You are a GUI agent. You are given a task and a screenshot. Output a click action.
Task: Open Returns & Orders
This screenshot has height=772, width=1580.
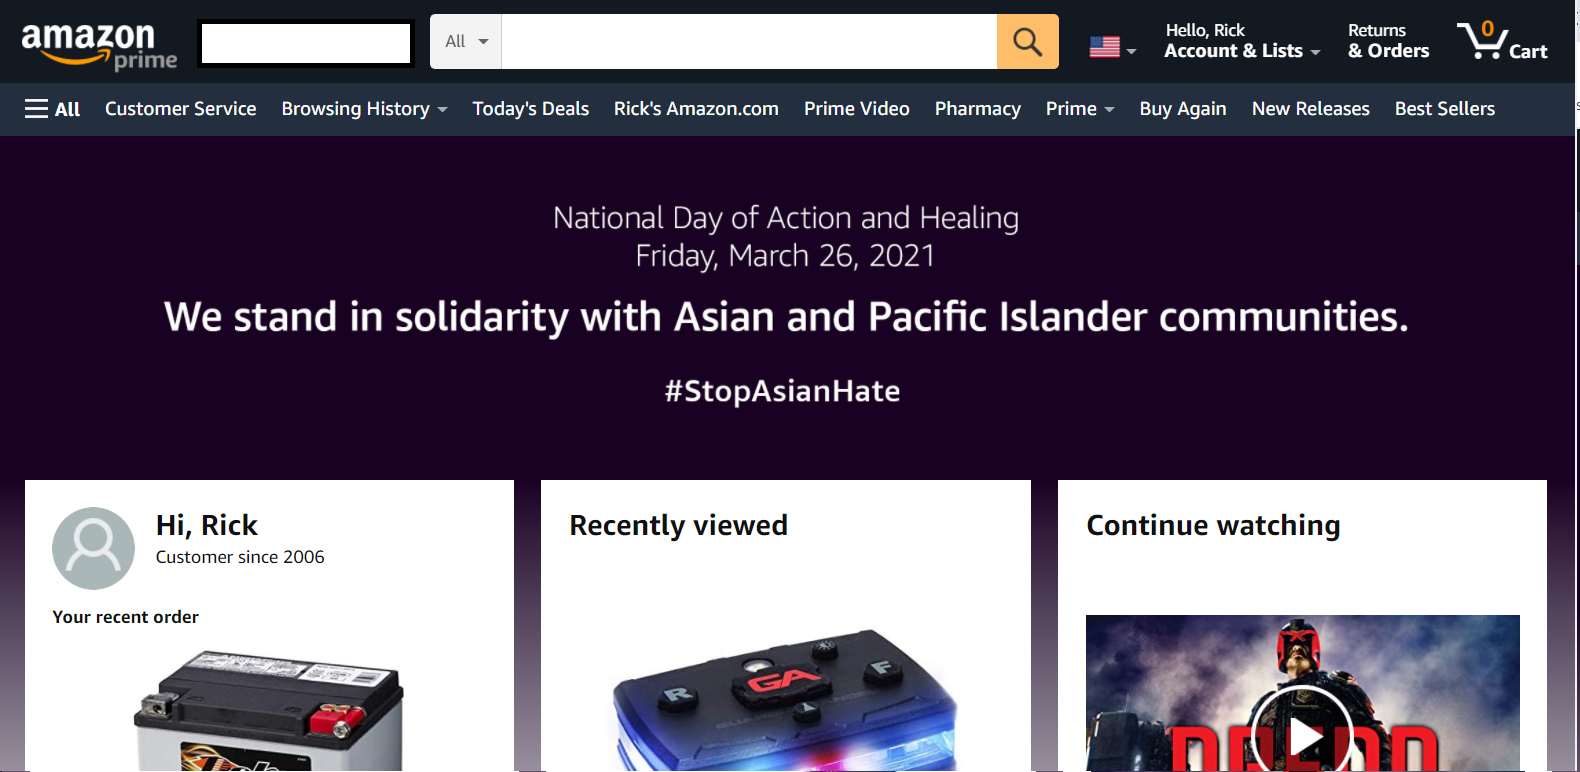pyautogui.click(x=1388, y=41)
